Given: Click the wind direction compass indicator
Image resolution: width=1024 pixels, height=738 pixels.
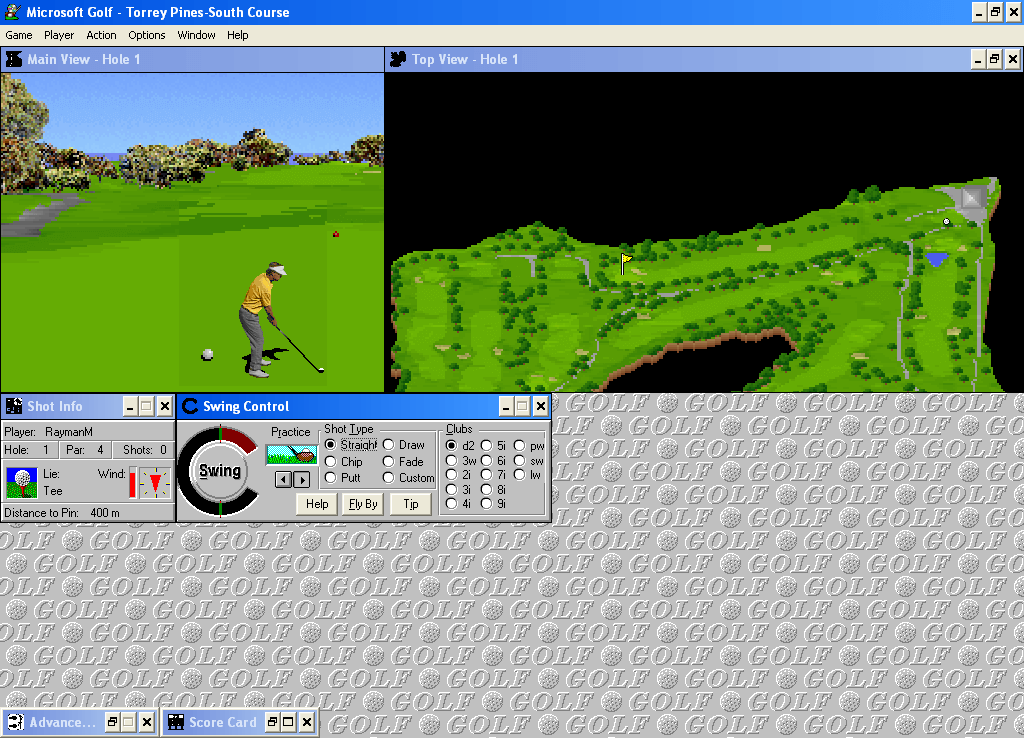Looking at the screenshot, I should 156,483.
